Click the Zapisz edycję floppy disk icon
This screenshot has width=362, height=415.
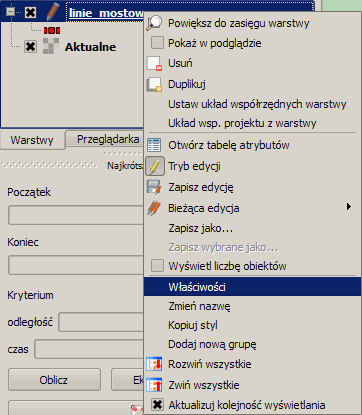point(154,187)
